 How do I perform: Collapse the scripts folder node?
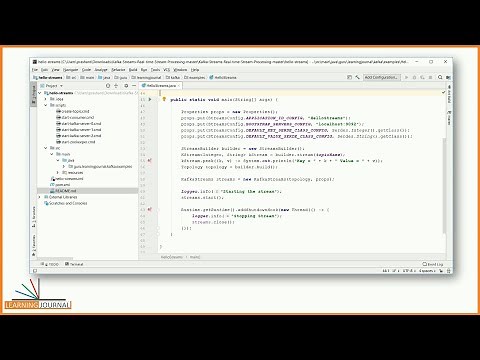pos(46,105)
